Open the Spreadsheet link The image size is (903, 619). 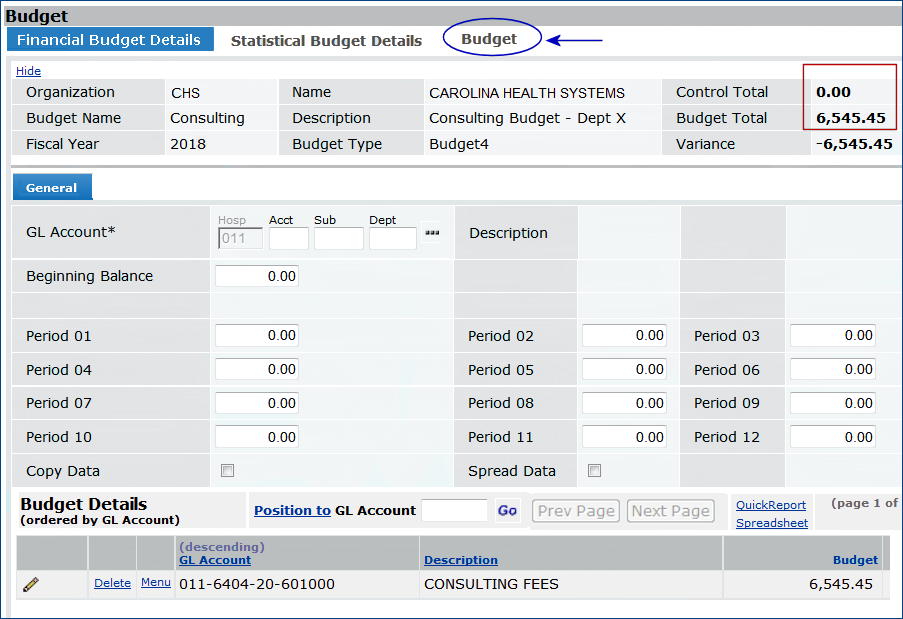pos(771,523)
